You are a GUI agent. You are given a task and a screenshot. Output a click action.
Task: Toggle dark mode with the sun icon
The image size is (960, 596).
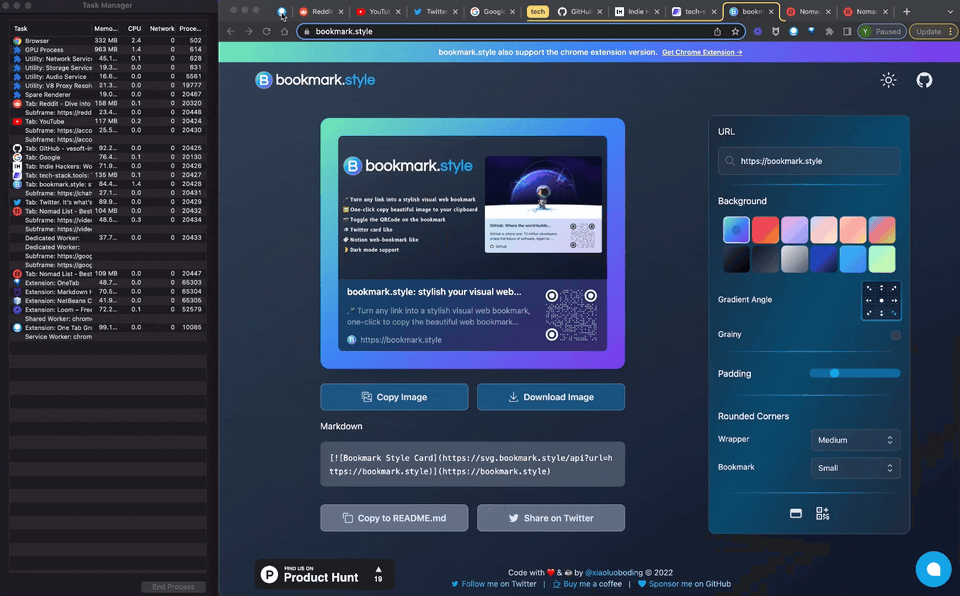[888, 80]
